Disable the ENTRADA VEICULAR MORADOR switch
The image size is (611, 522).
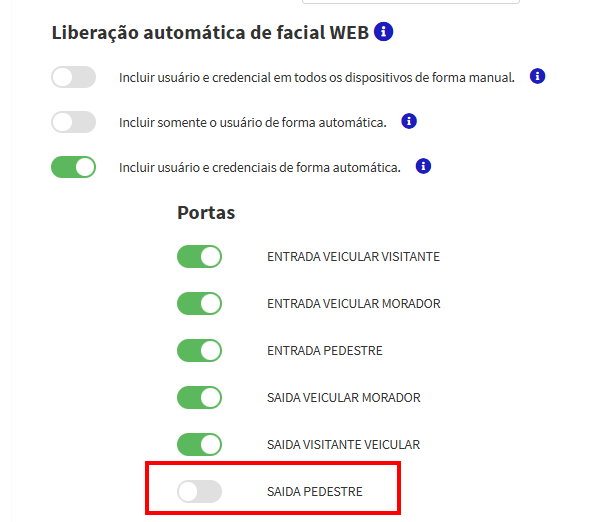pyautogui.click(x=199, y=303)
